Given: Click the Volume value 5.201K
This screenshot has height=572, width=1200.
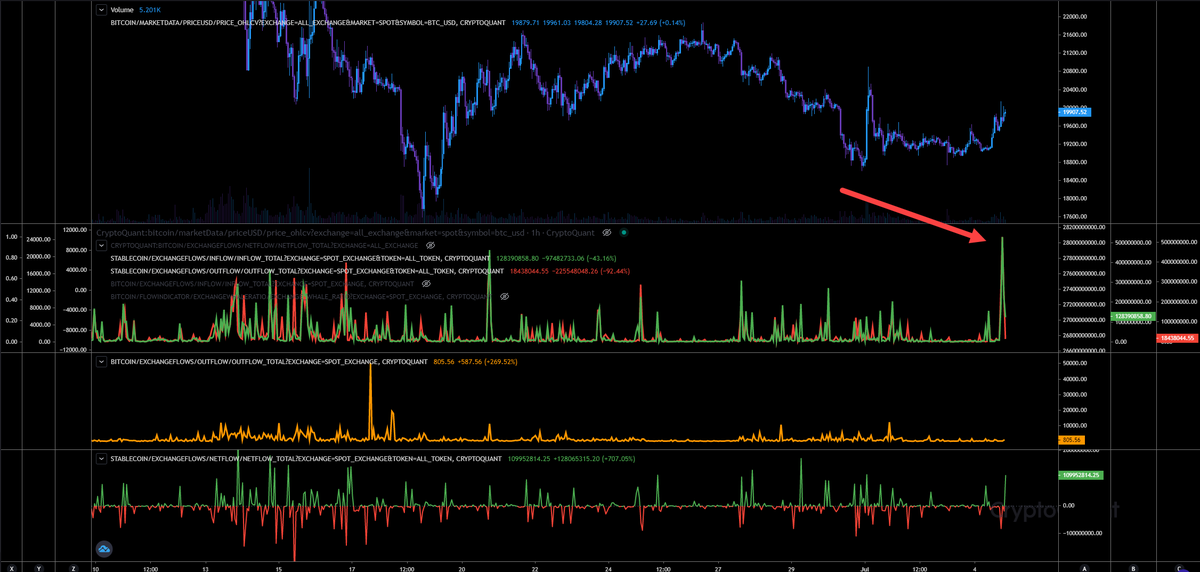Looking at the screenshot, I should pyautogui.click(x=151, y=10).
